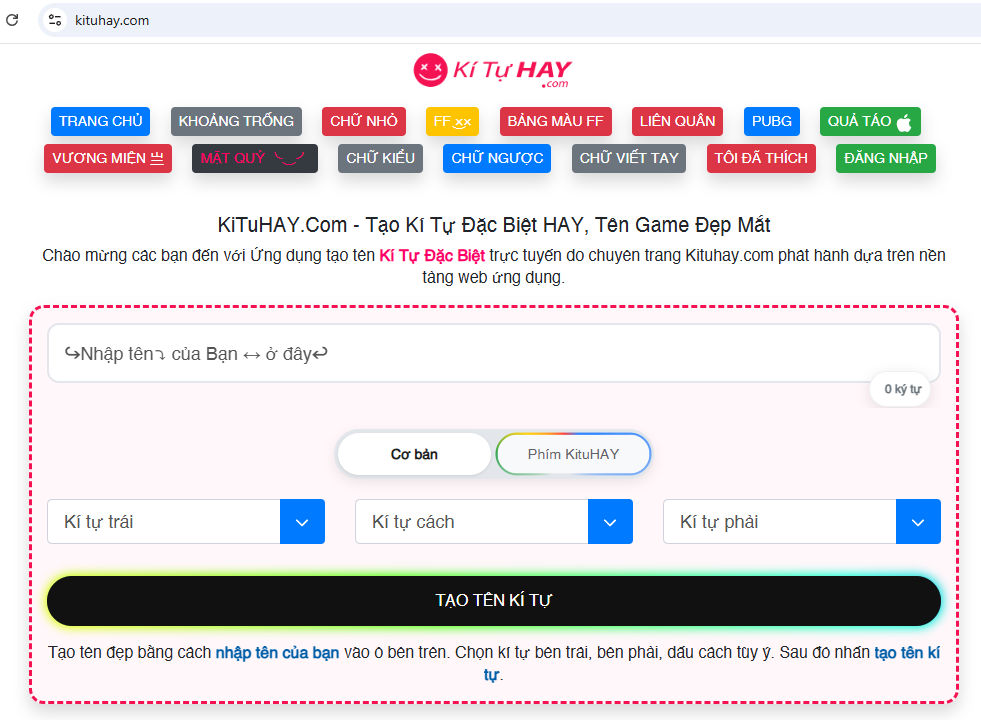Viewport: 981px width, 720px height.
Task: Click the tạo tên kí tự link
Action: (907, 653)
